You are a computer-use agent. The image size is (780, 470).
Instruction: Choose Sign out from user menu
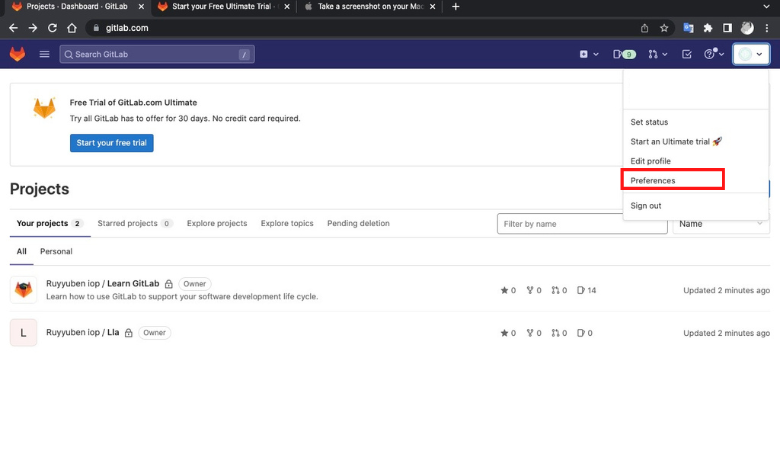[646, 205]
